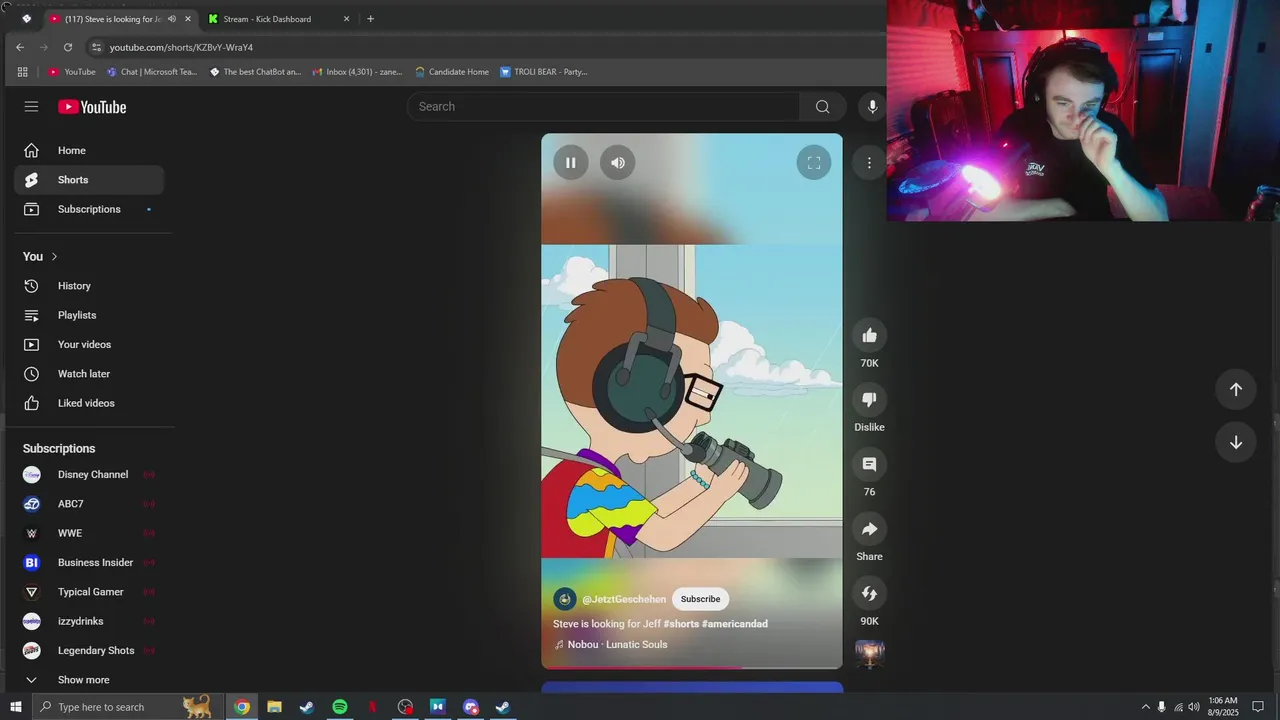Select Shorts in the sidebar
This screenshot has height=720, width=1280.
(x=90, y=180)
